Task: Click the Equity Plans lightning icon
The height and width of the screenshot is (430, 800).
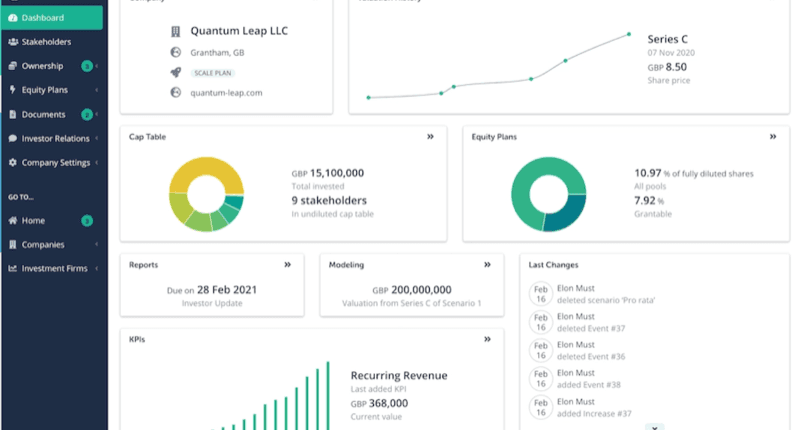Action: (x=12, y=90)
